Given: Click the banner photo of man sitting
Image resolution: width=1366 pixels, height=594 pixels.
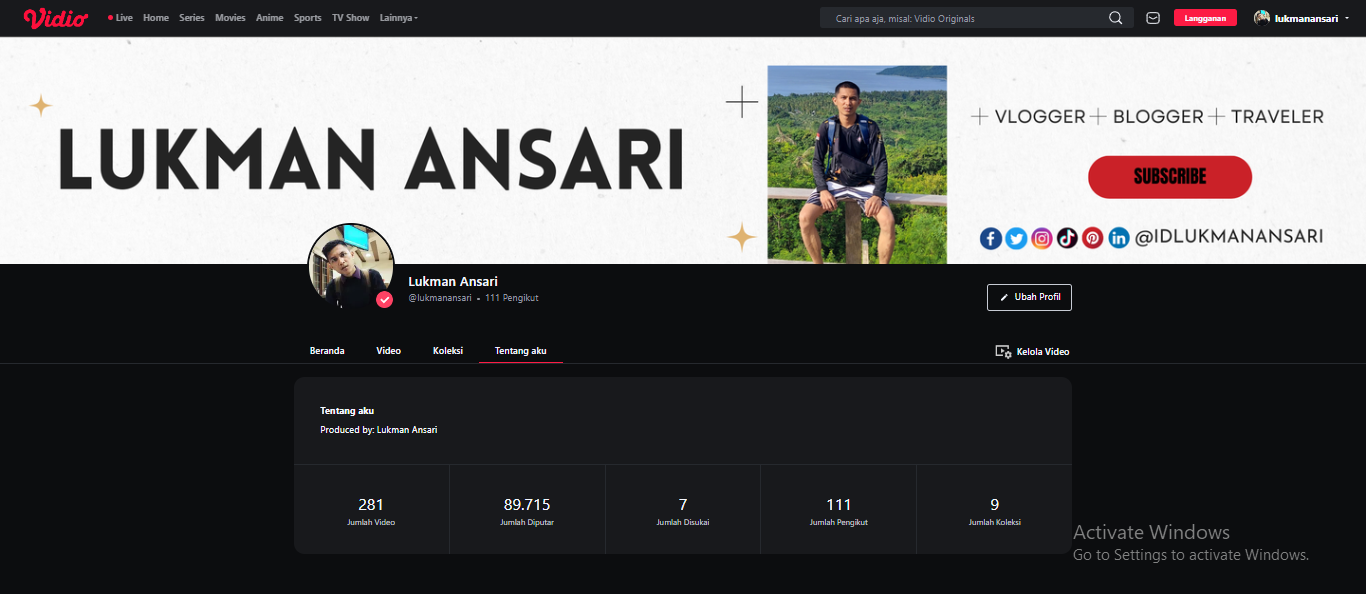Looking at the screenshot, I should 857,165.
